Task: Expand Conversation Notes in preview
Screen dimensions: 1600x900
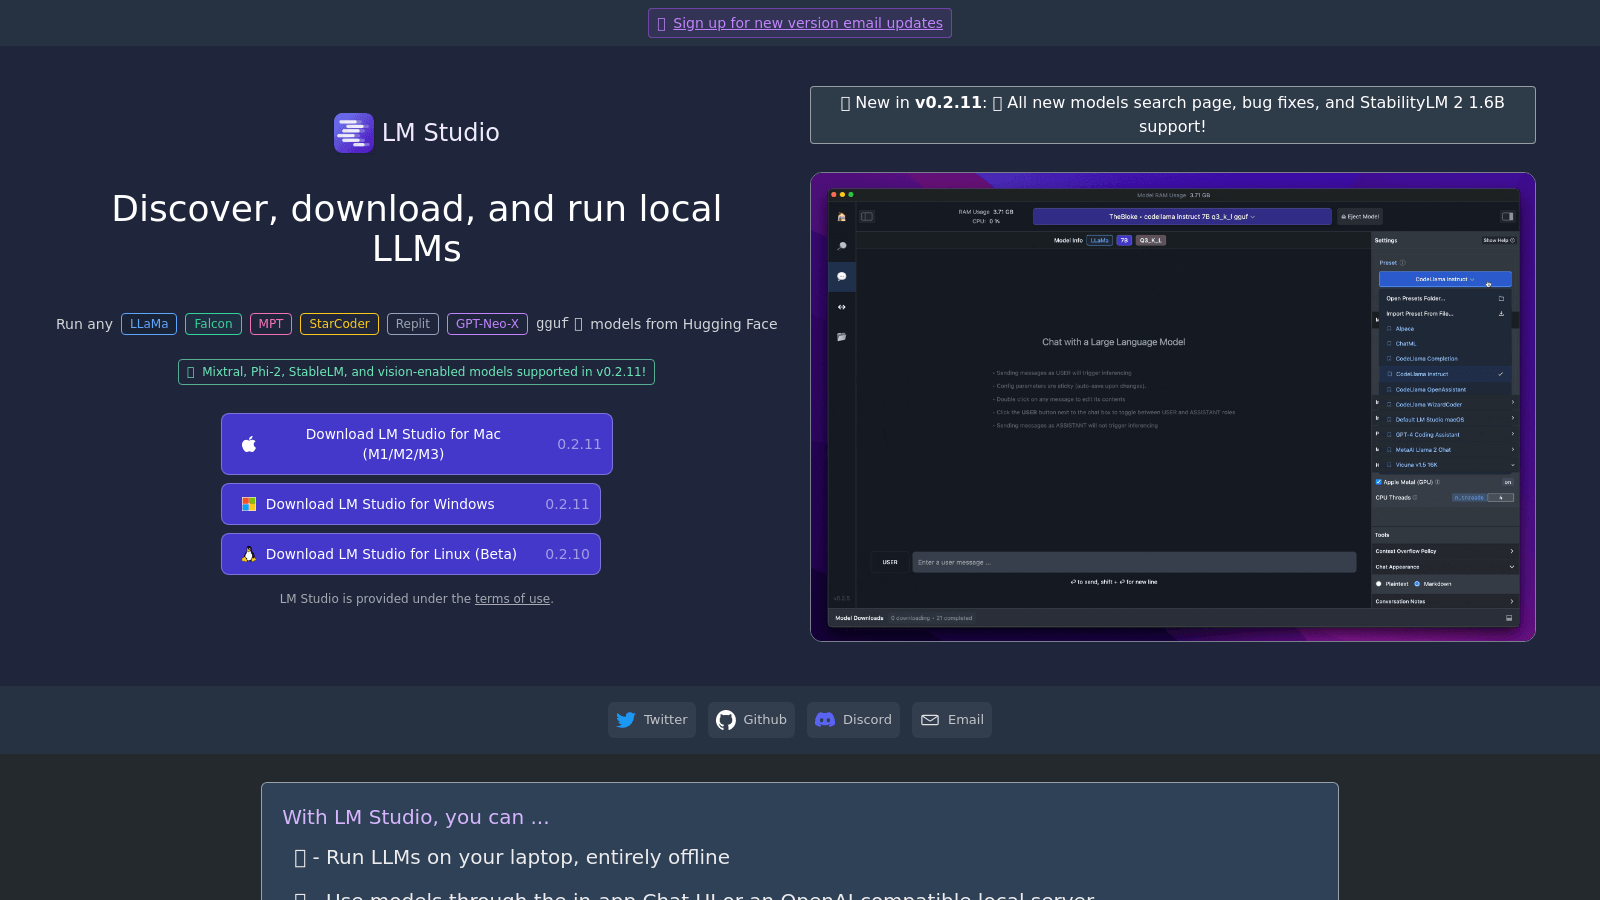Action: point(1445,601)
